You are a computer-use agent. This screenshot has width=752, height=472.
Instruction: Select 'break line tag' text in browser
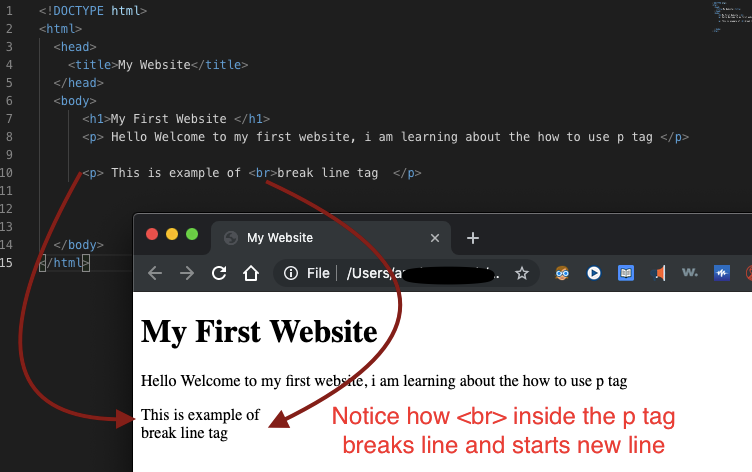point(184,433)
